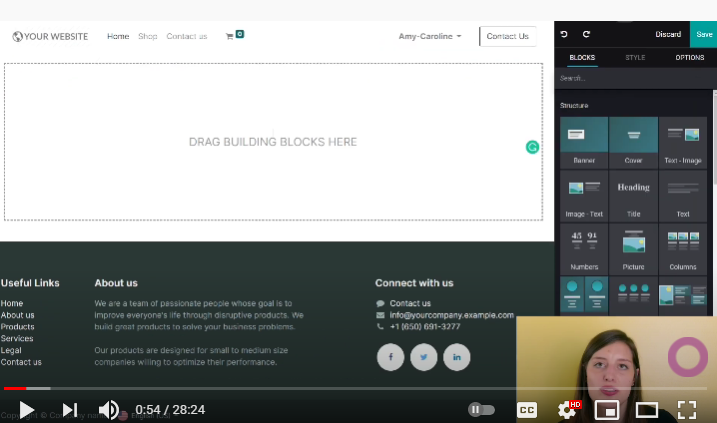Open the LinkedIn social link
This screenshot has width=717, height=423.
click(457, 357)
